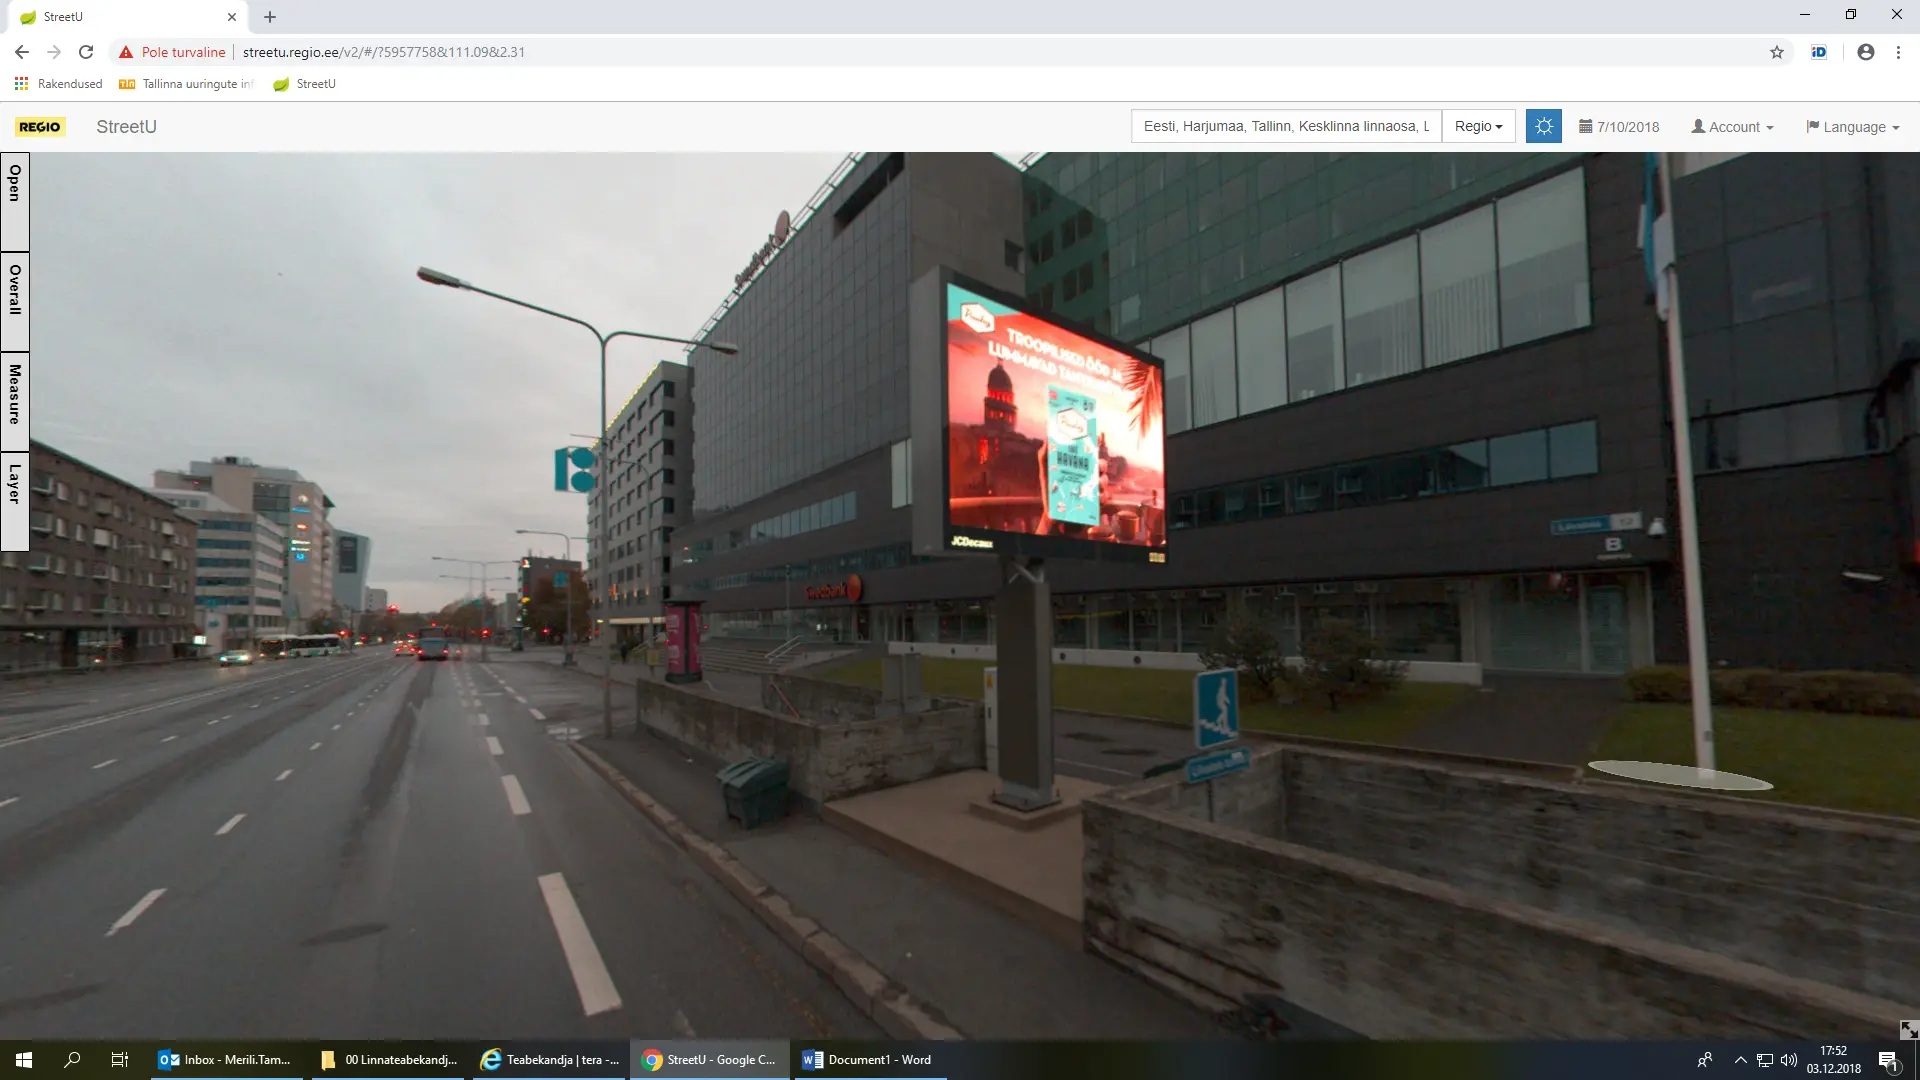Screen dimensions: 1920x1080
Task: Click the StreetU title link
Action: (126, 127)
